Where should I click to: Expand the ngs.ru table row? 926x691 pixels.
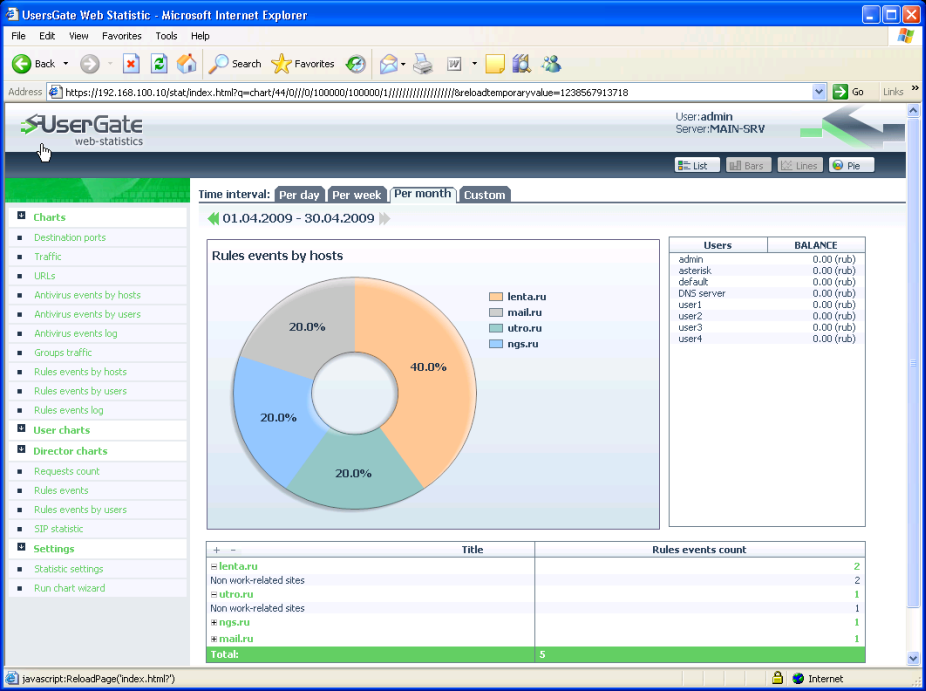point(214,623)
